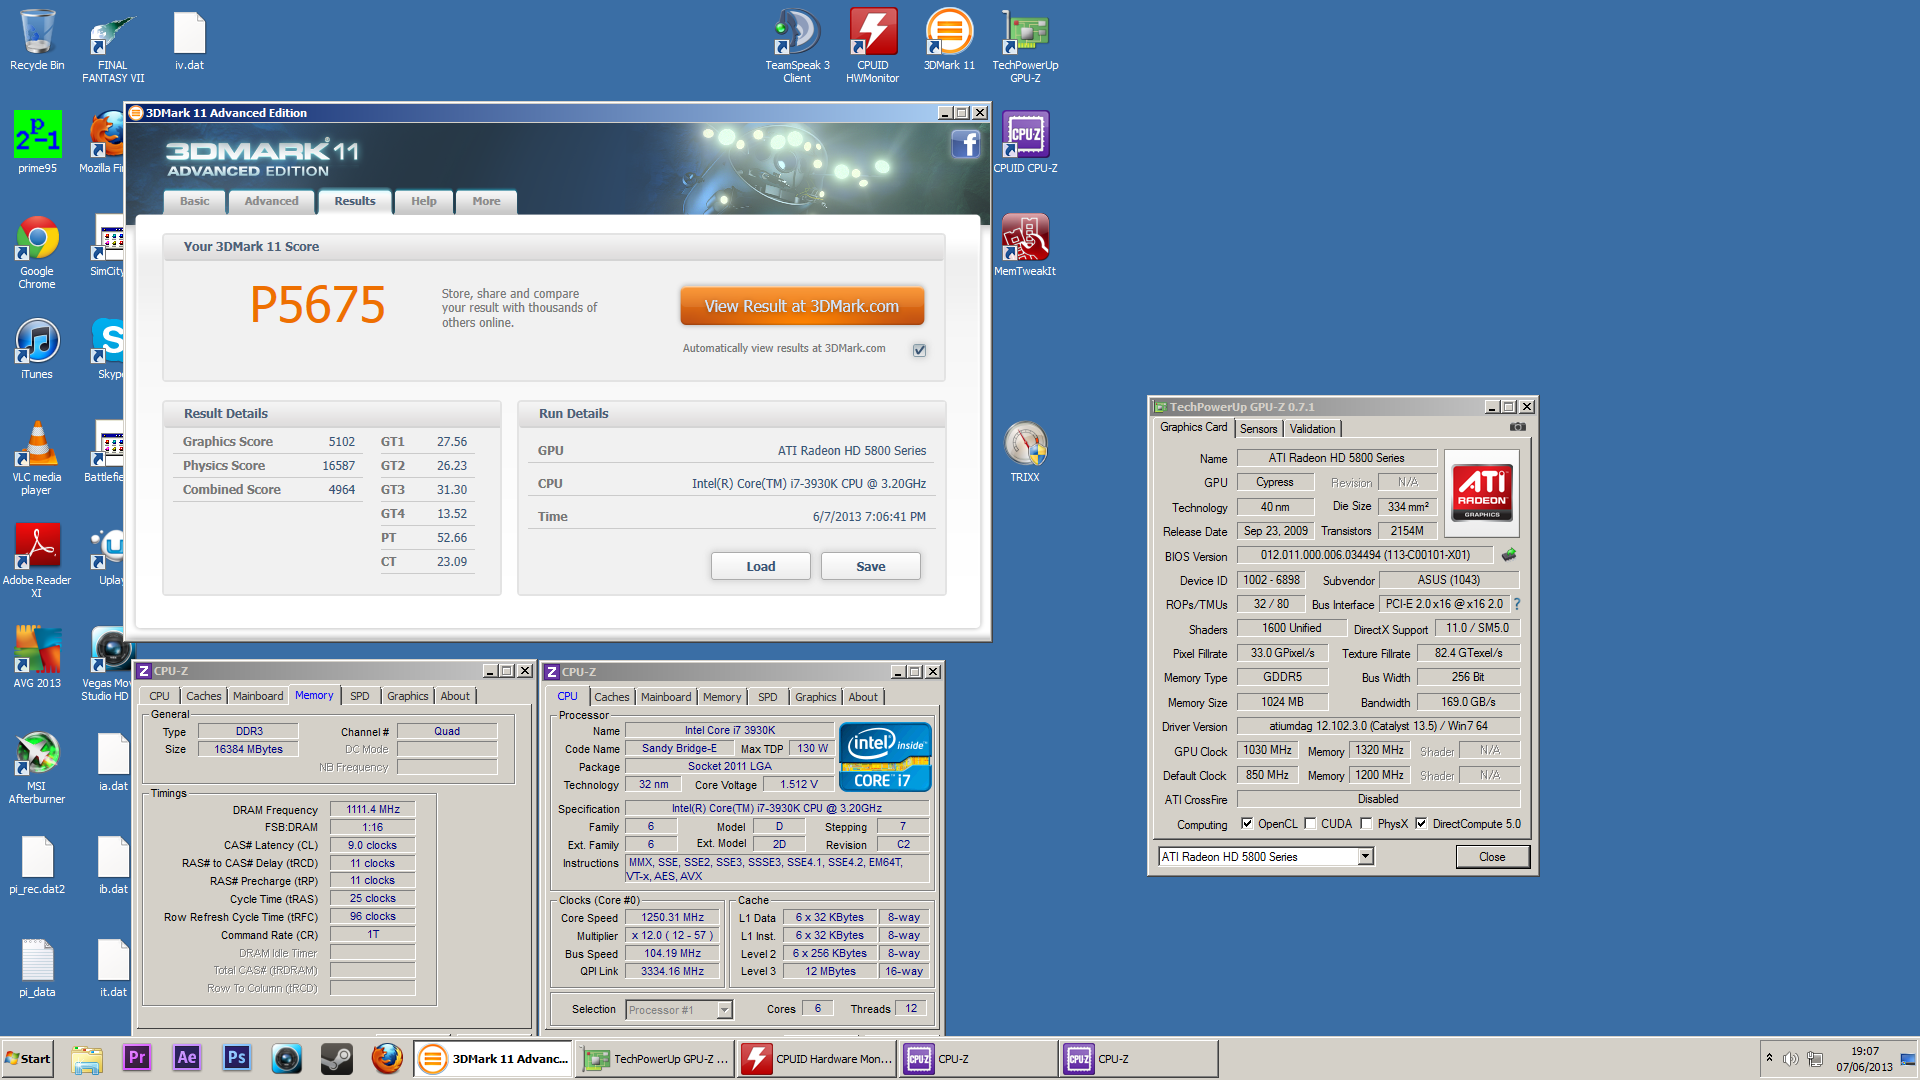This screenshot has height=1080, width=1920.
Task: Click the Core Voltage value 1.512 V
Action: tap(799, 785)
